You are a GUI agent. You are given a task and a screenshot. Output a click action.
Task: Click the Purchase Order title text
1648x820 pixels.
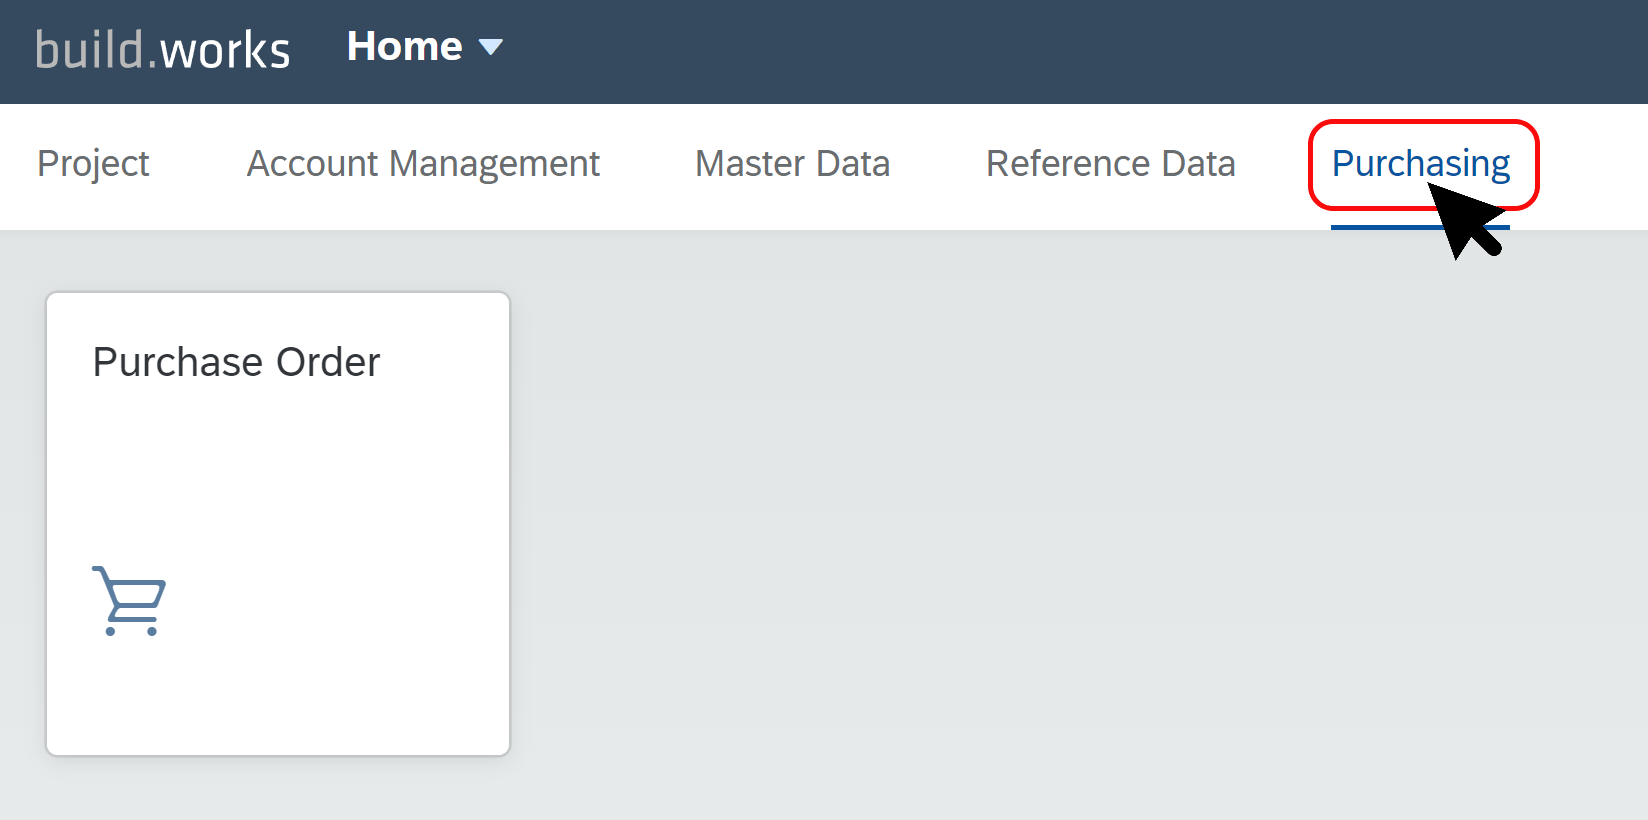click(237, 362)
